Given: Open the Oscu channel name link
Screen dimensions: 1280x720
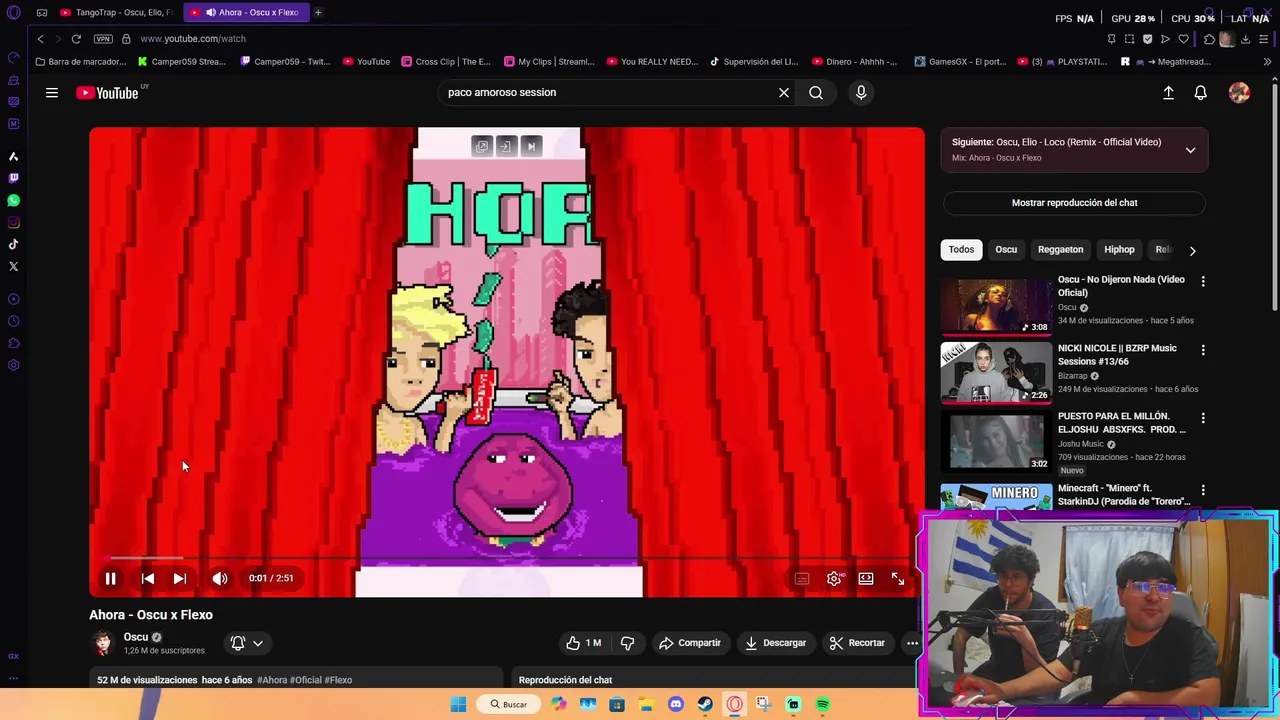Looking at the screenshot, I should (136, 637).
